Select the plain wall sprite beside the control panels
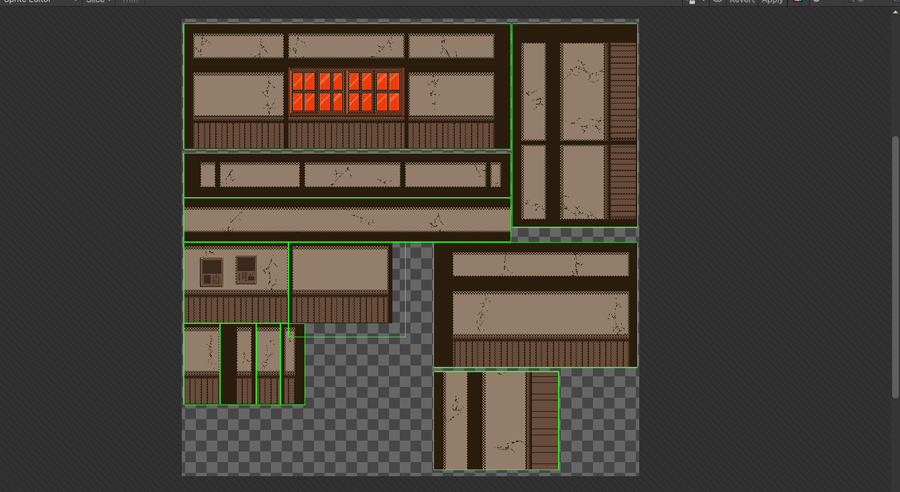This screenshot has width=900, height=492. tap(340, 285)
